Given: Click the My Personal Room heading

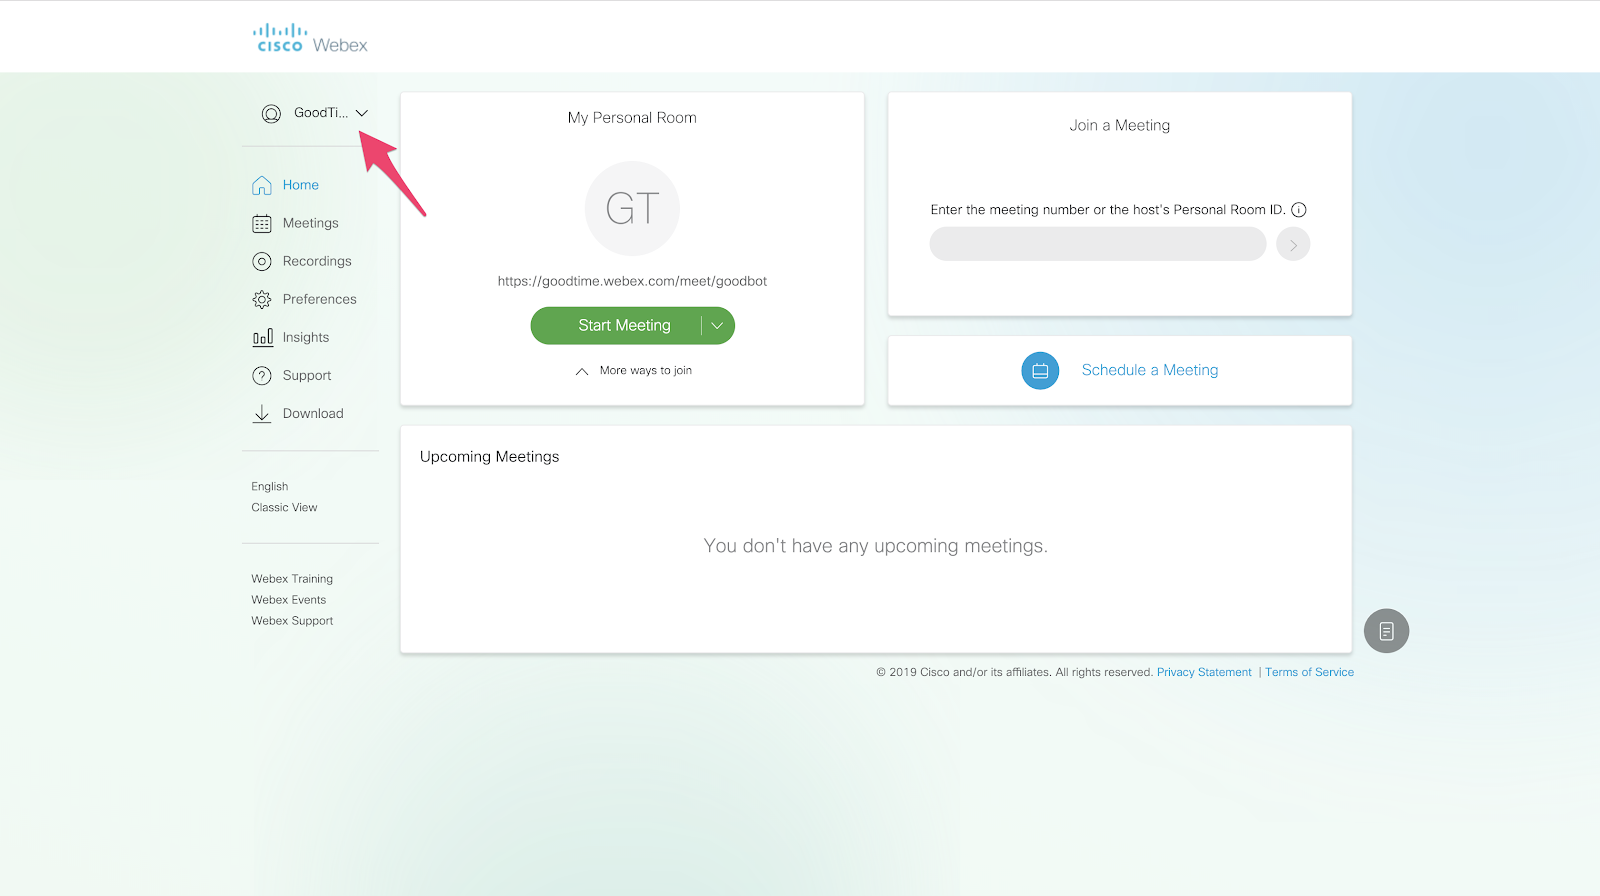Looking at the screenshot, I should [x=632, y=118].
